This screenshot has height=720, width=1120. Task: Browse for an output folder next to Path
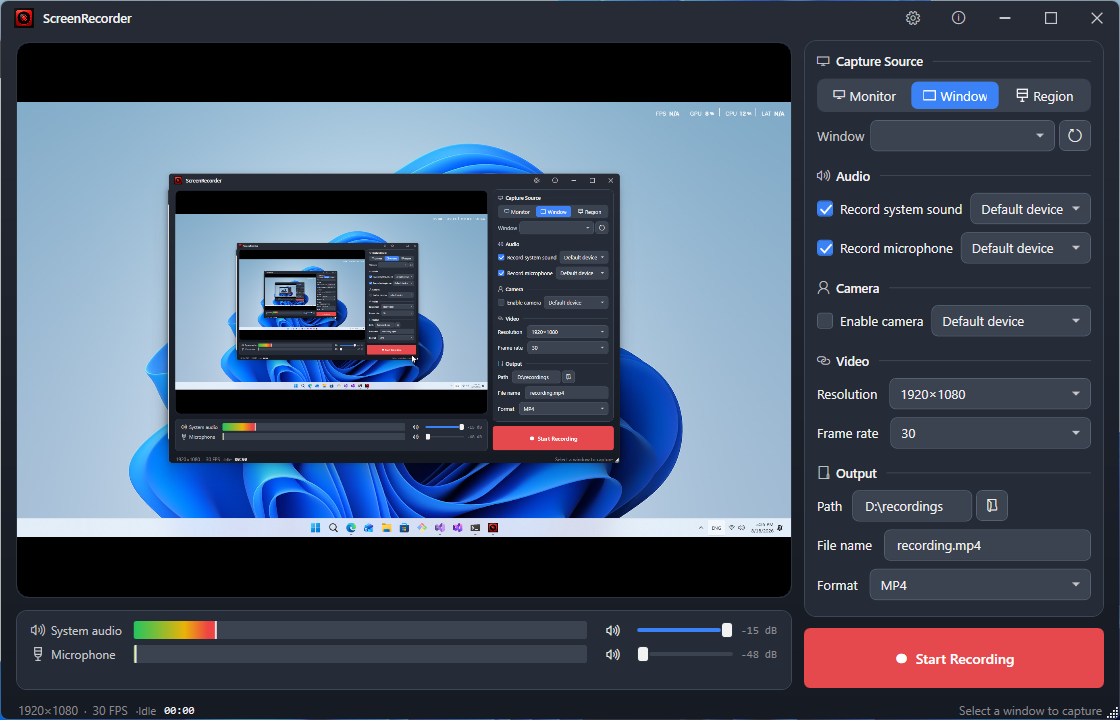[x=992, y=506]
